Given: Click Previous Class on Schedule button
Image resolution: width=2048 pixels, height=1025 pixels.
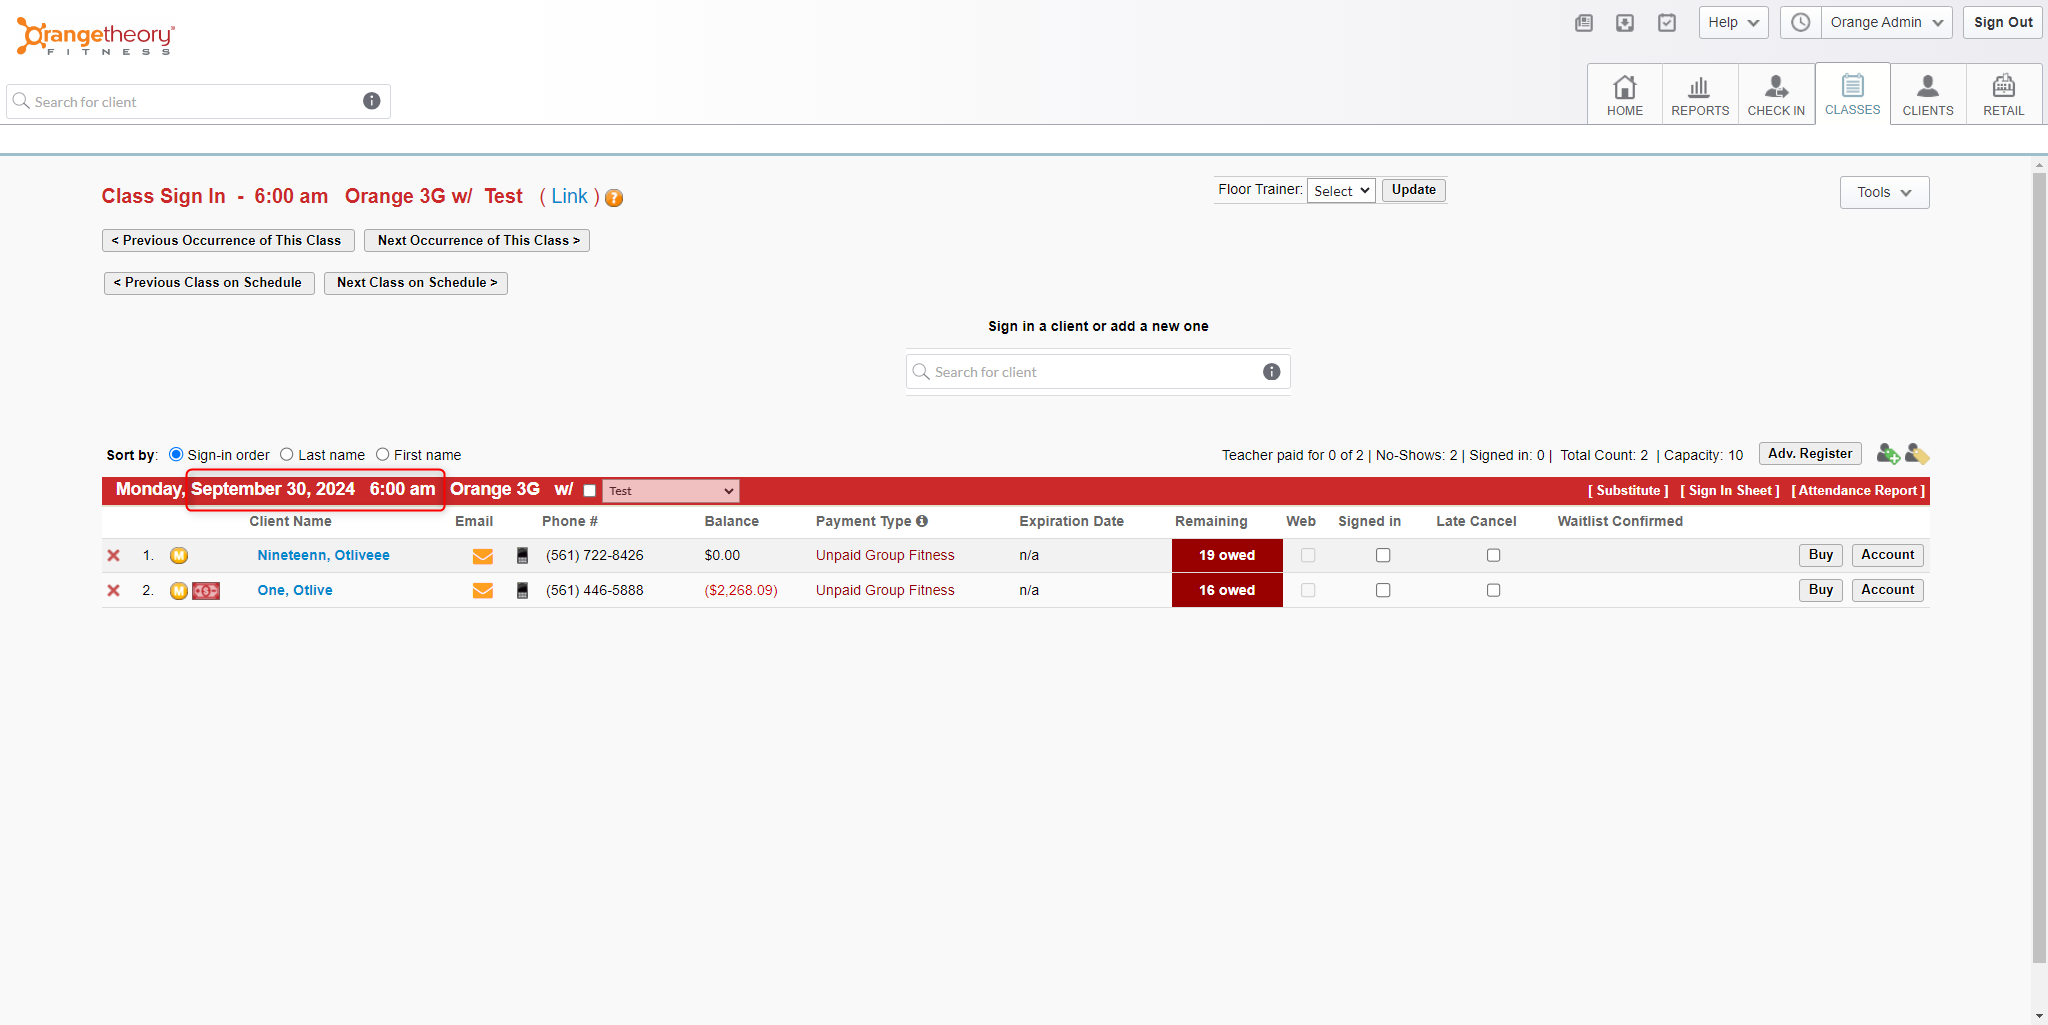Looking at the screenshot, I should [209, 283].
